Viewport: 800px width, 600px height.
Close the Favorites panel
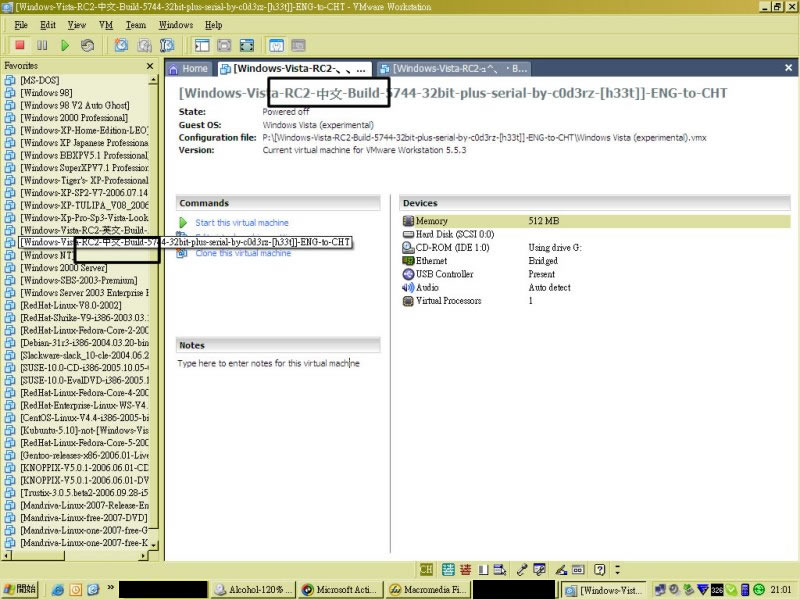tap(149, 66)
